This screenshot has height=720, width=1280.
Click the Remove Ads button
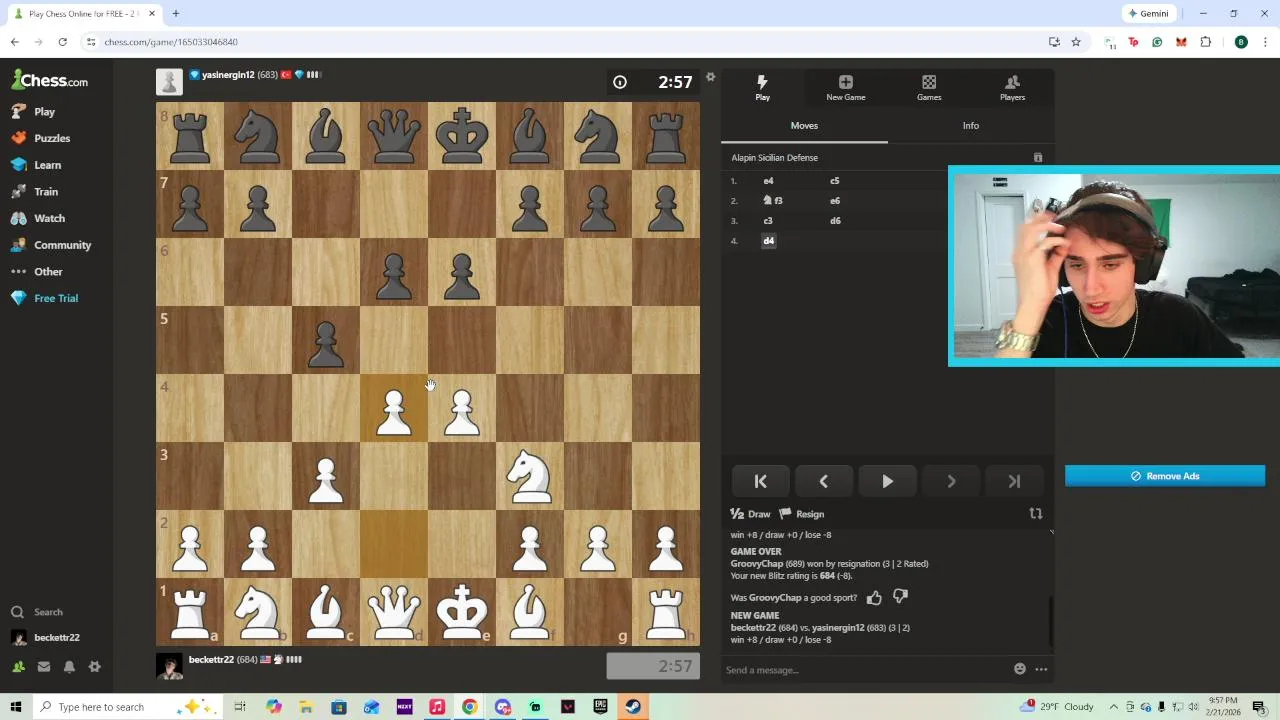(x=1165, y=476)
